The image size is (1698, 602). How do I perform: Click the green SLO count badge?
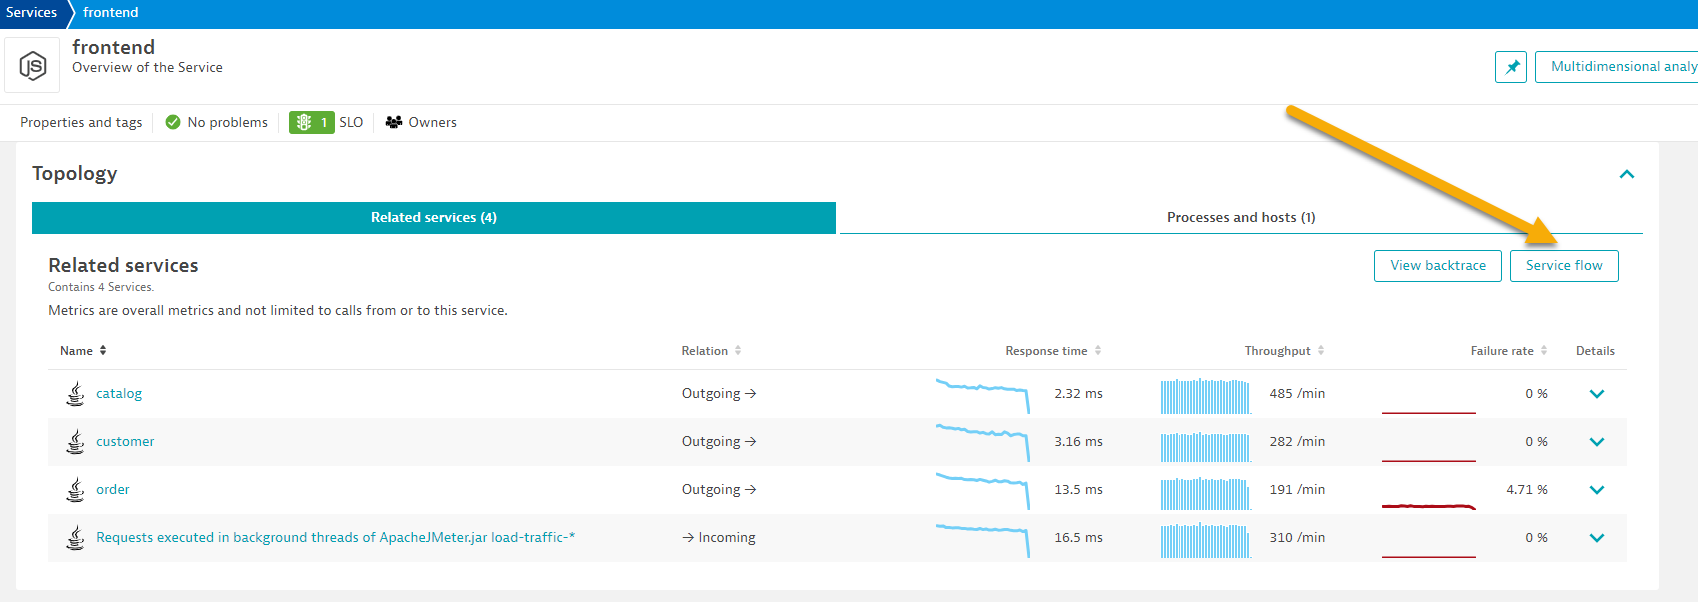coord(311,122)
